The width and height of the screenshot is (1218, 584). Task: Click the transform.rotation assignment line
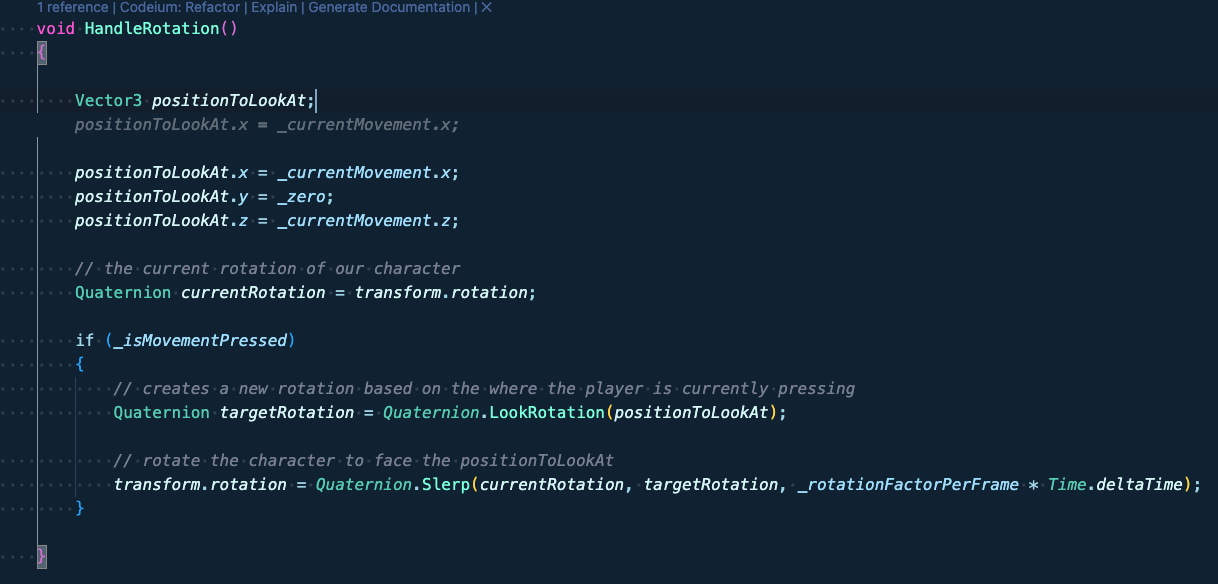point(200,484)
